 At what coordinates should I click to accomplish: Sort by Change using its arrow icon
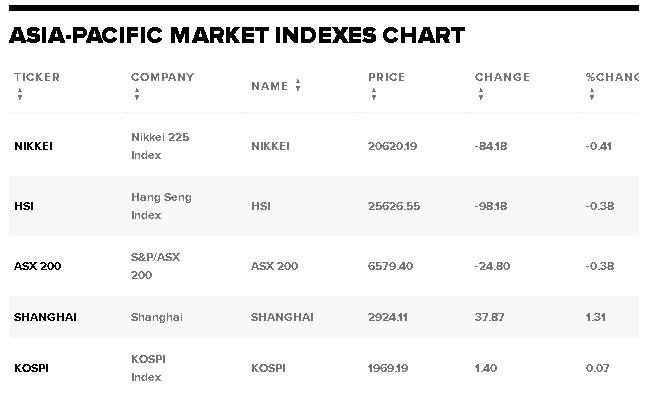[x=481, y=94]
